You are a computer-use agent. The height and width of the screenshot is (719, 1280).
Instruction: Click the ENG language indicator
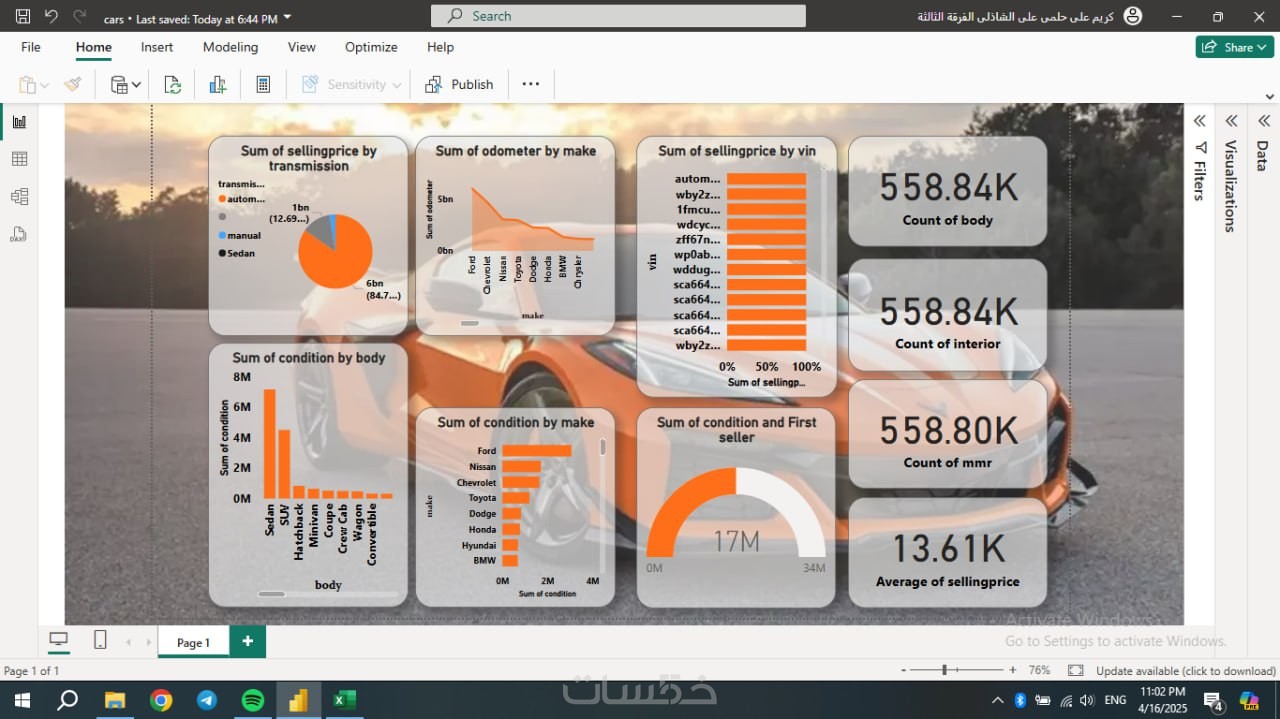pos(1115,700)
